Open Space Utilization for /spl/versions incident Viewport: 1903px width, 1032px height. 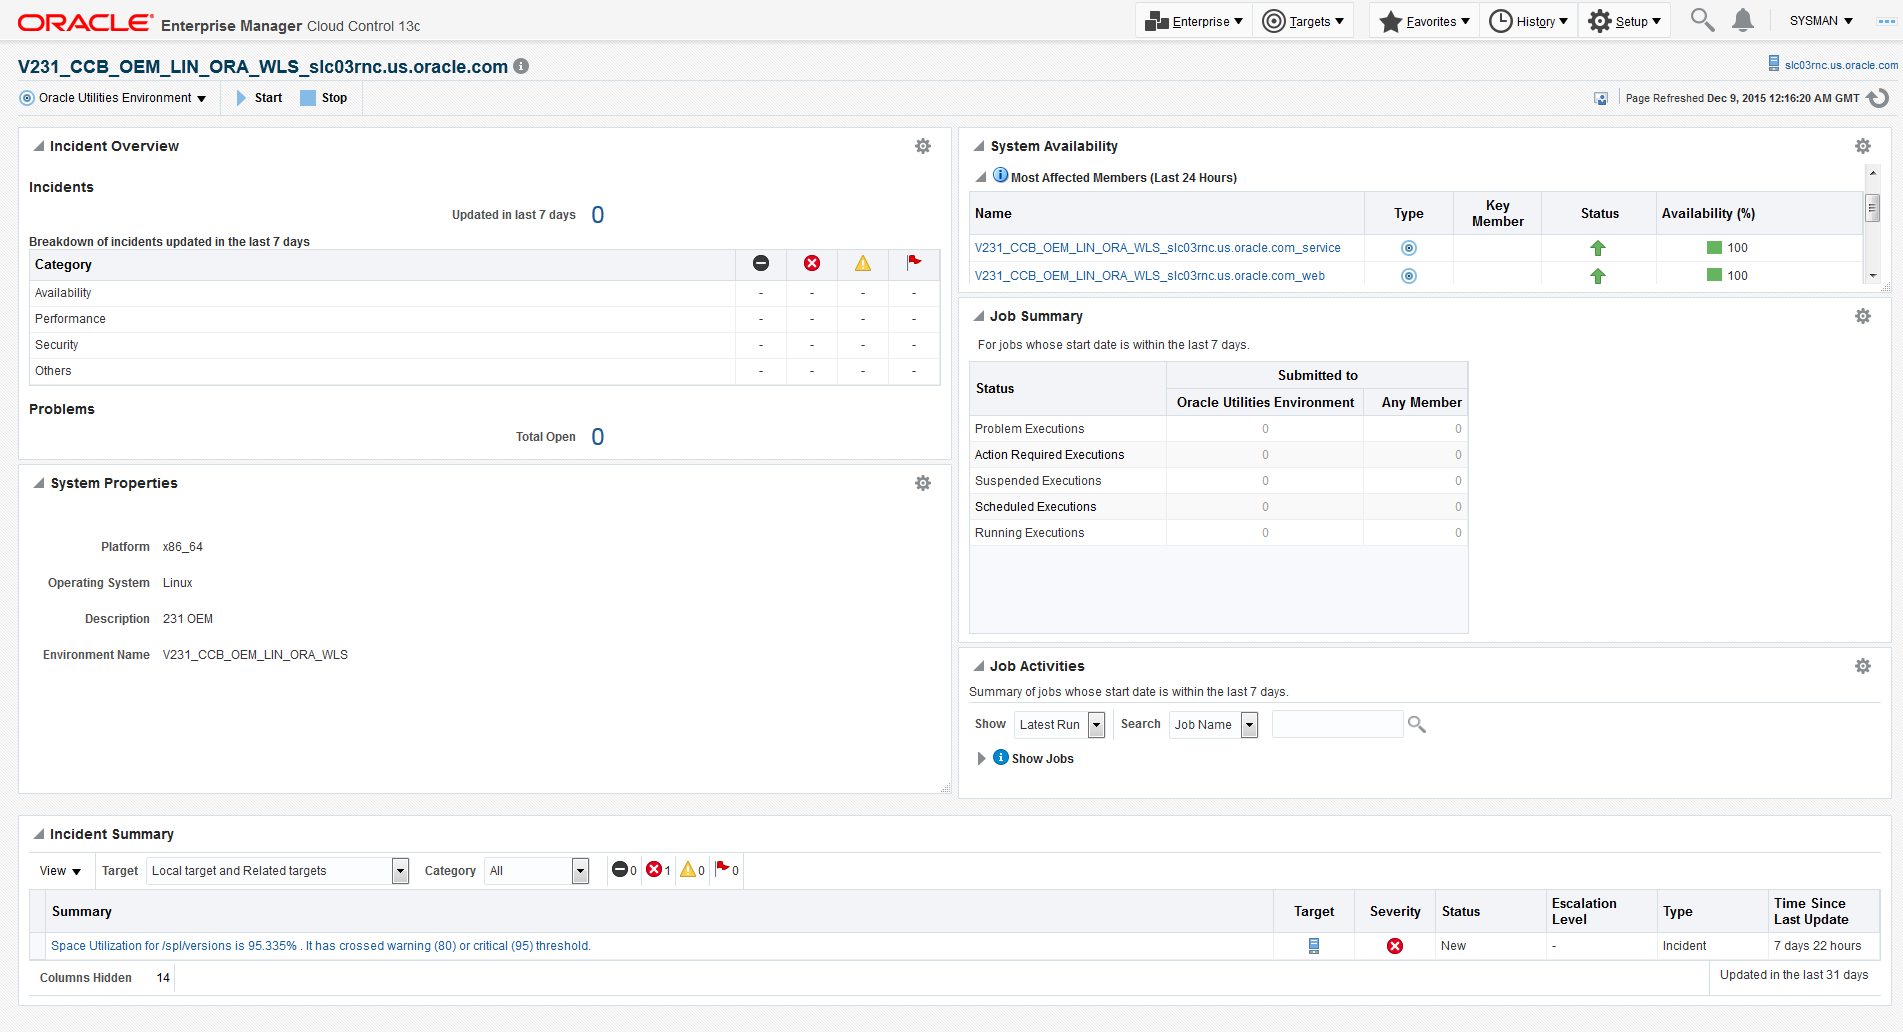(x=321, y=946)
